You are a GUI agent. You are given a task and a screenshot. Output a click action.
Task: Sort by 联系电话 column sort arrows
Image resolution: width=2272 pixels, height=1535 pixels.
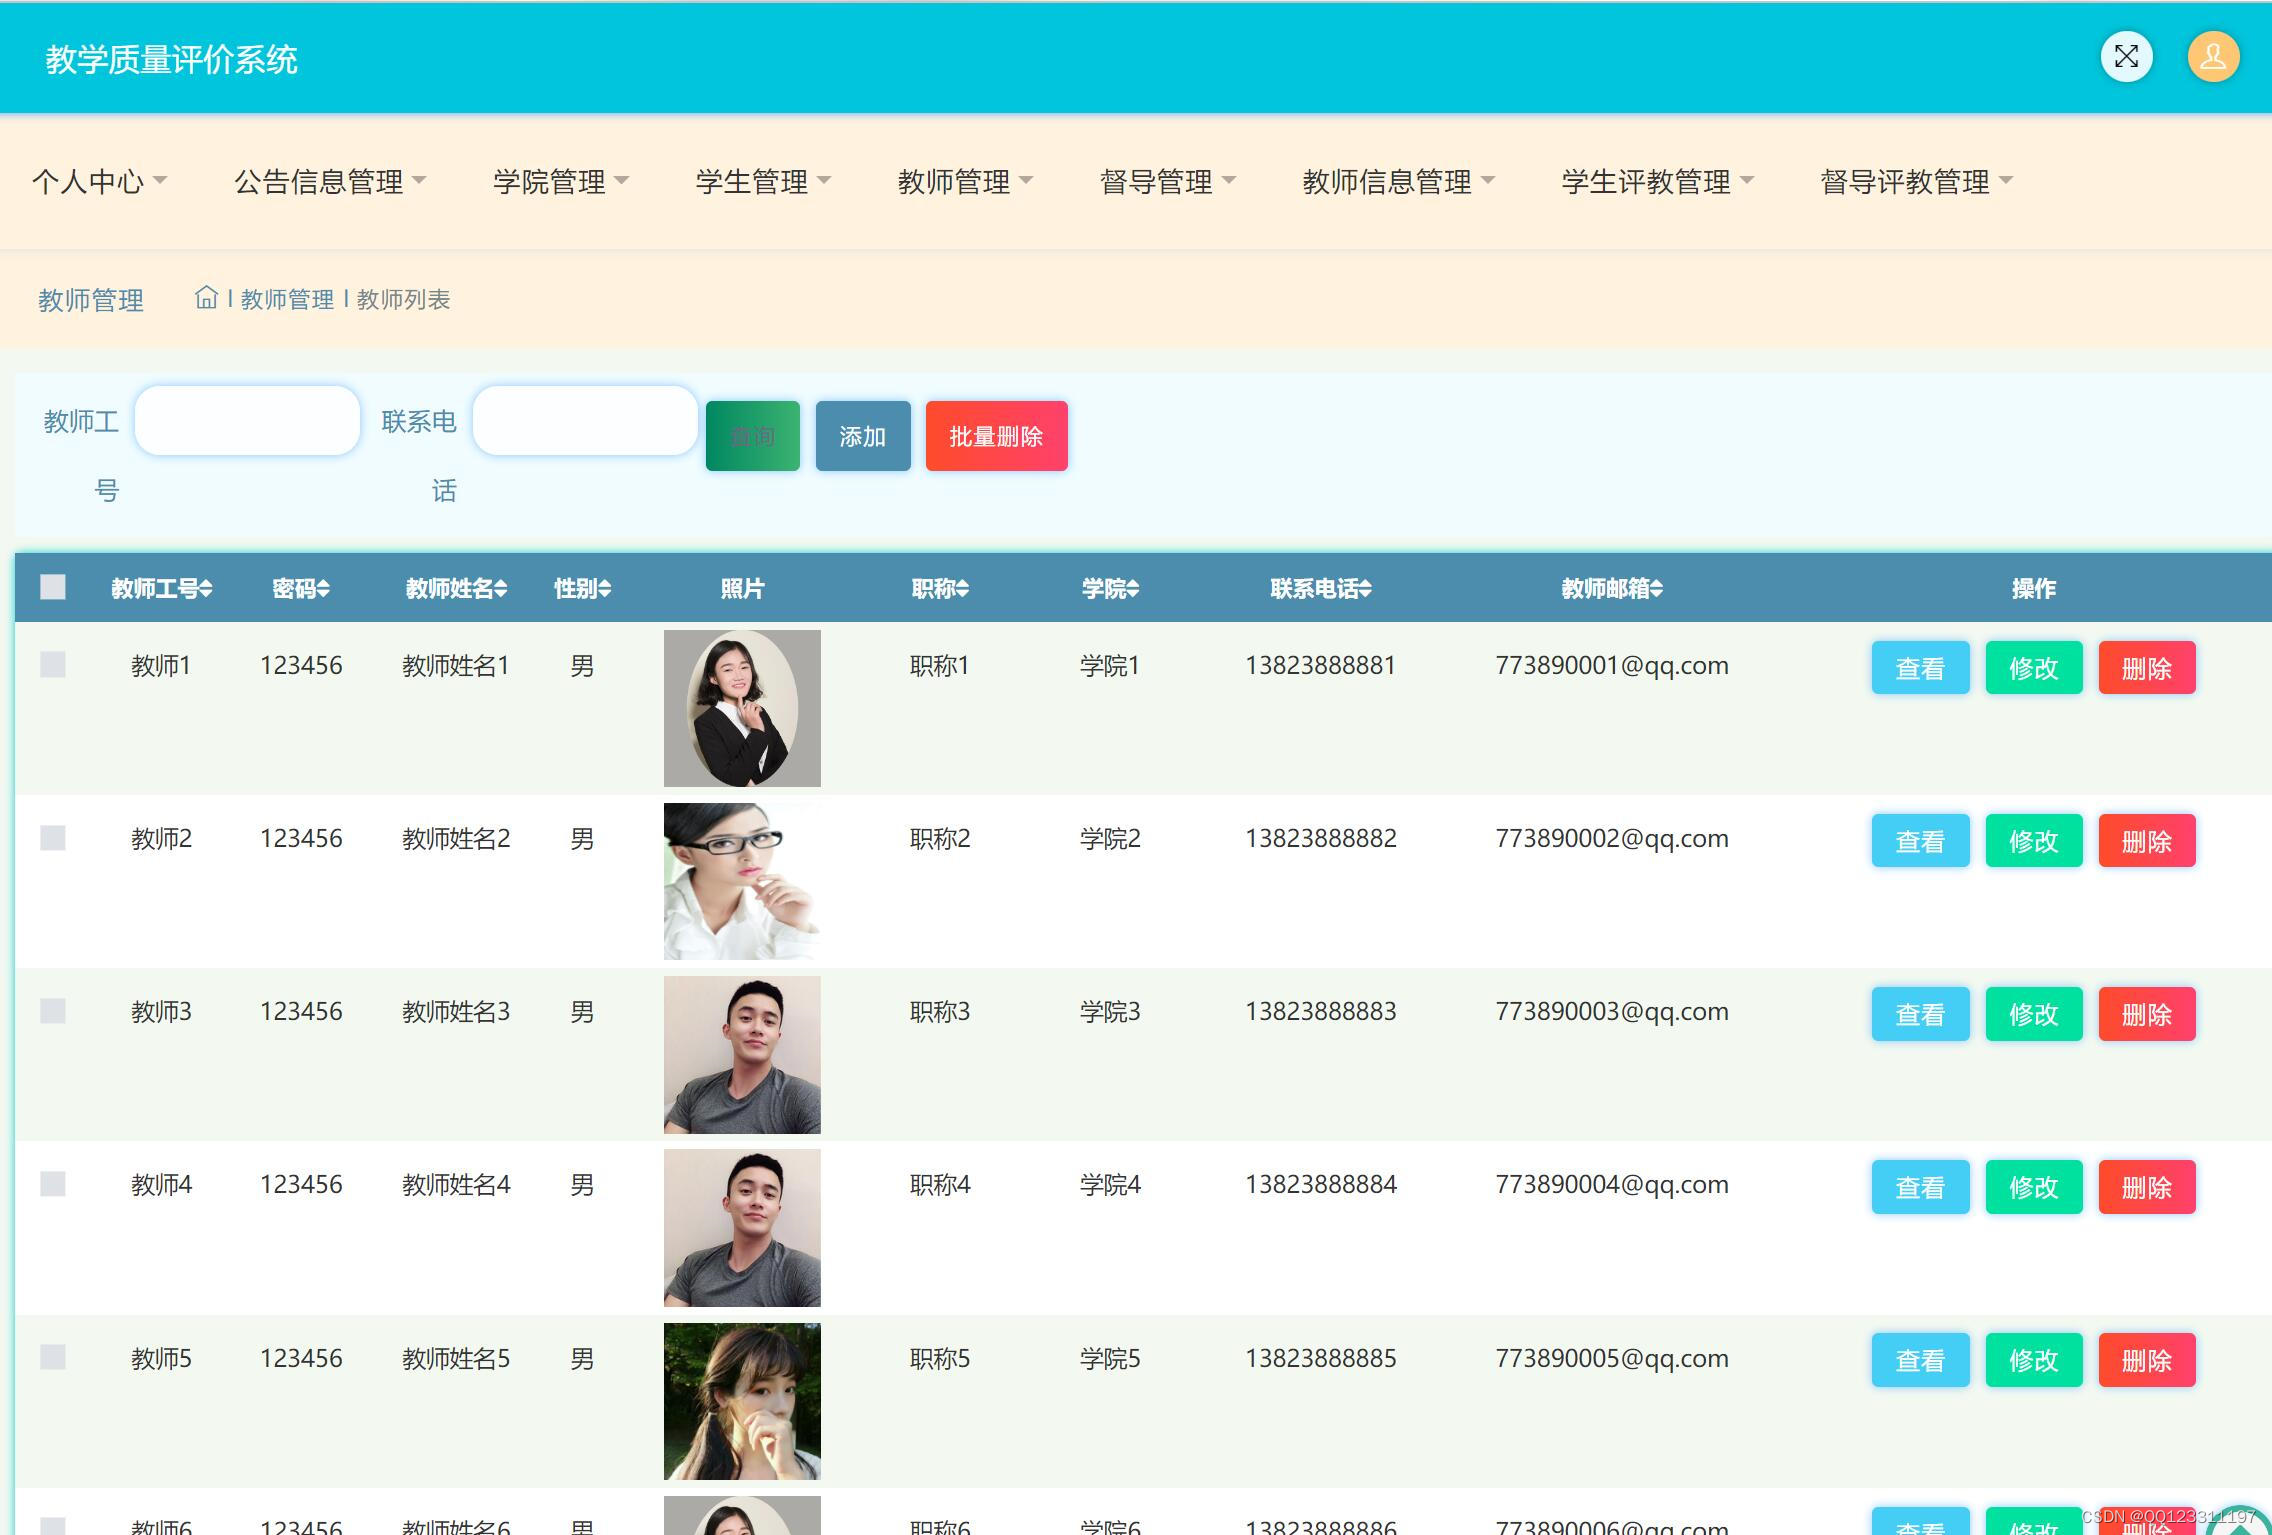[1365, 589]
